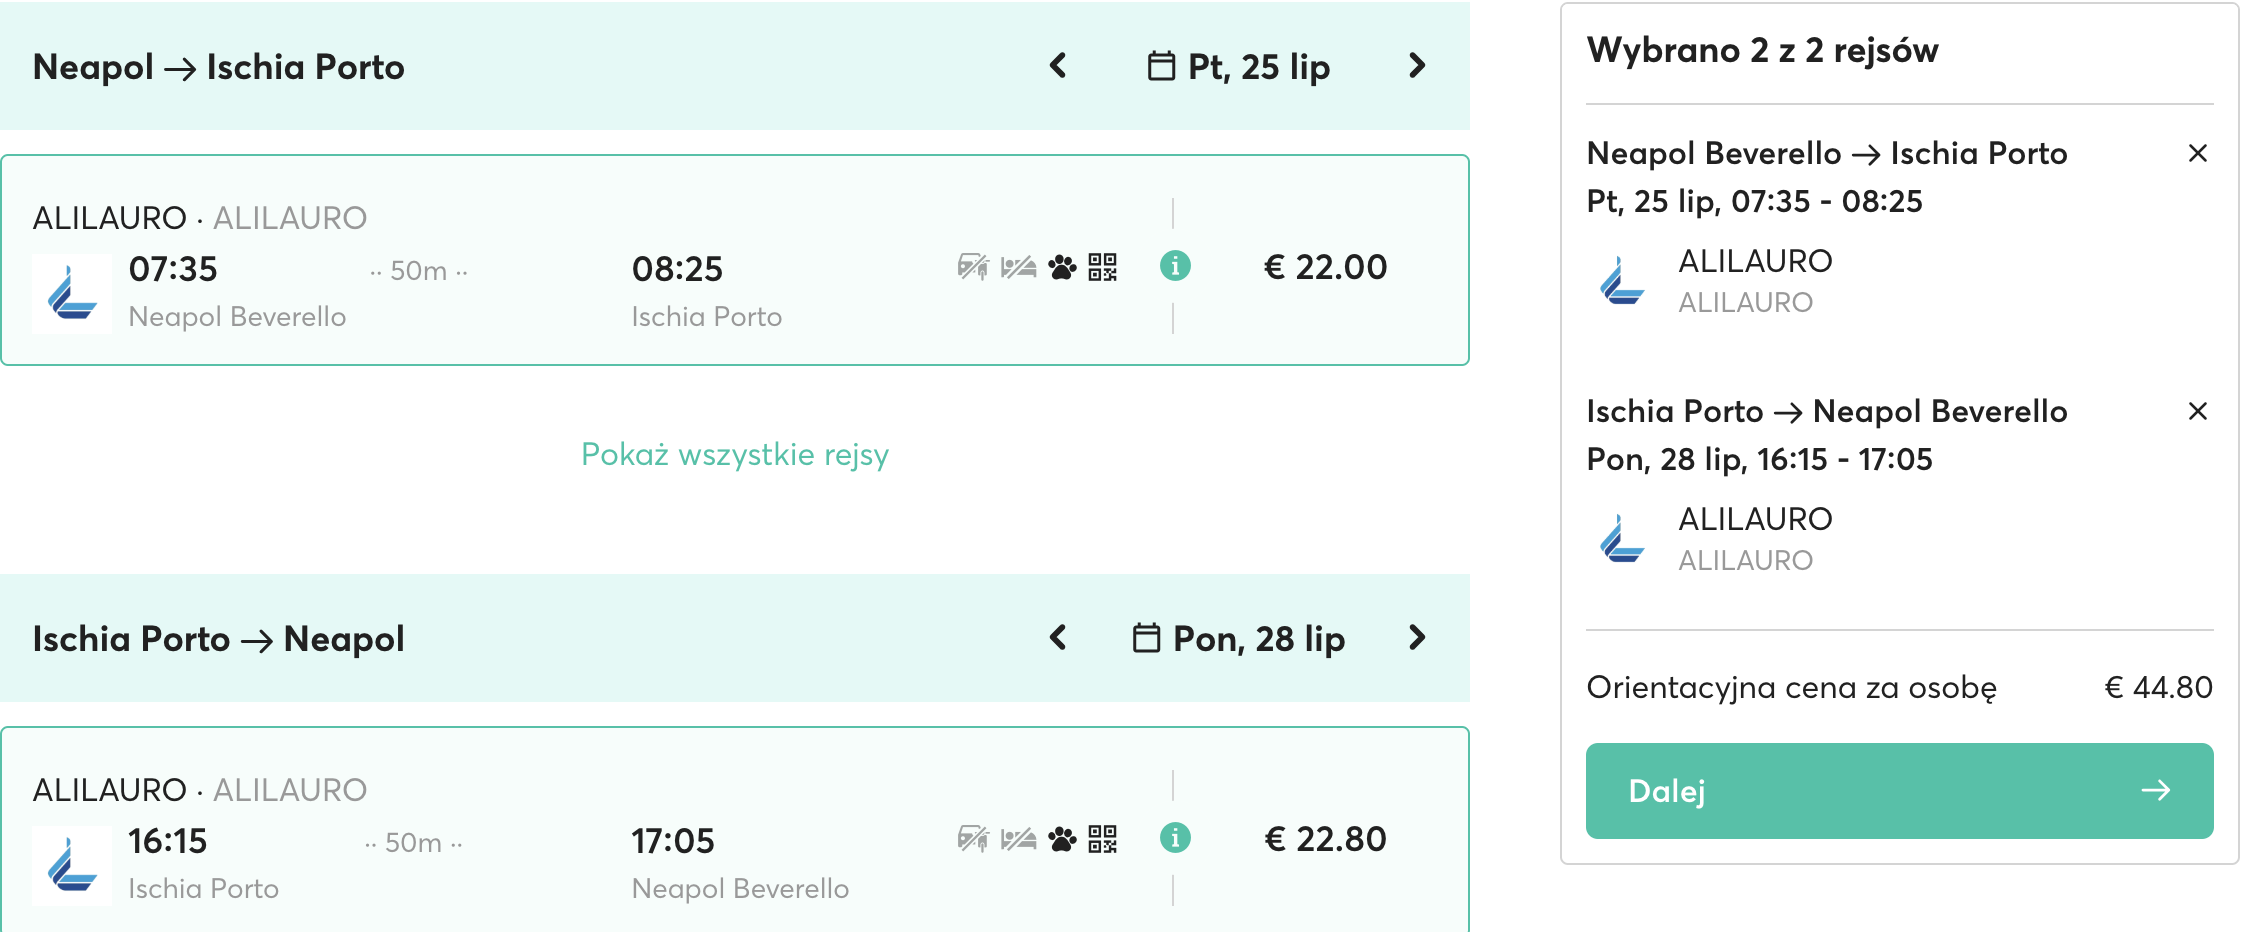Go to next day after Pt, 25 lip
2250x932 pixels.
tap(1417, 66)
